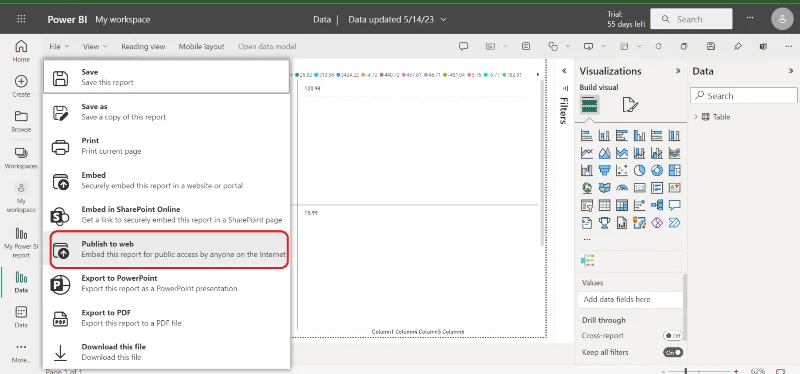The width and height of the screenshot is (800, 374).
Task: Toggle Keep all filters switch
Action: point(672,352)
